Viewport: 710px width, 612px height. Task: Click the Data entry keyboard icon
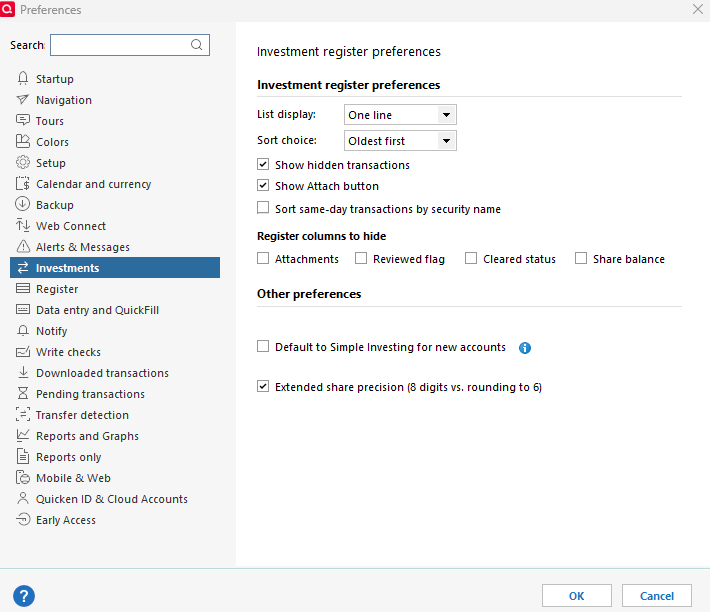(x=23, y=309)
